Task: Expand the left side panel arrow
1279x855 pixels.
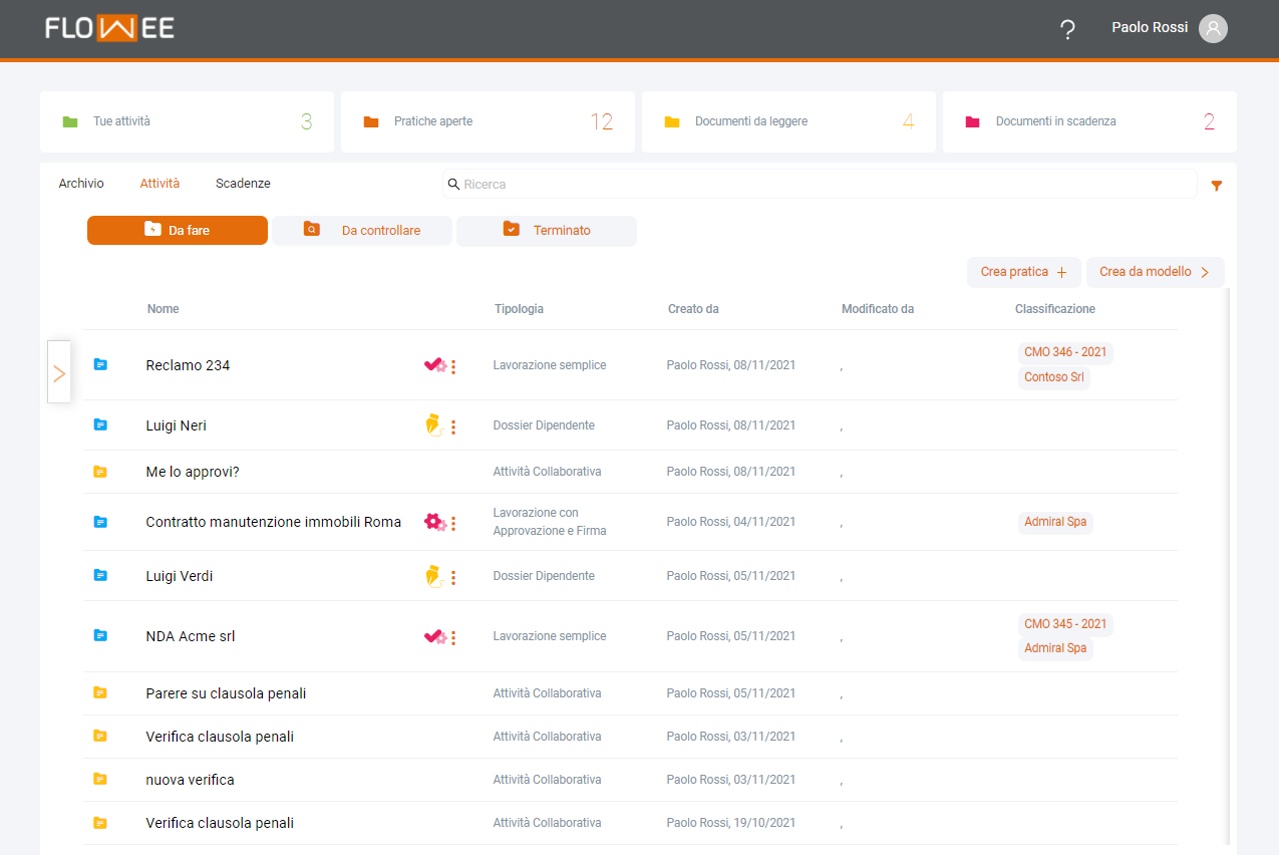Action: tap(59, 373)
